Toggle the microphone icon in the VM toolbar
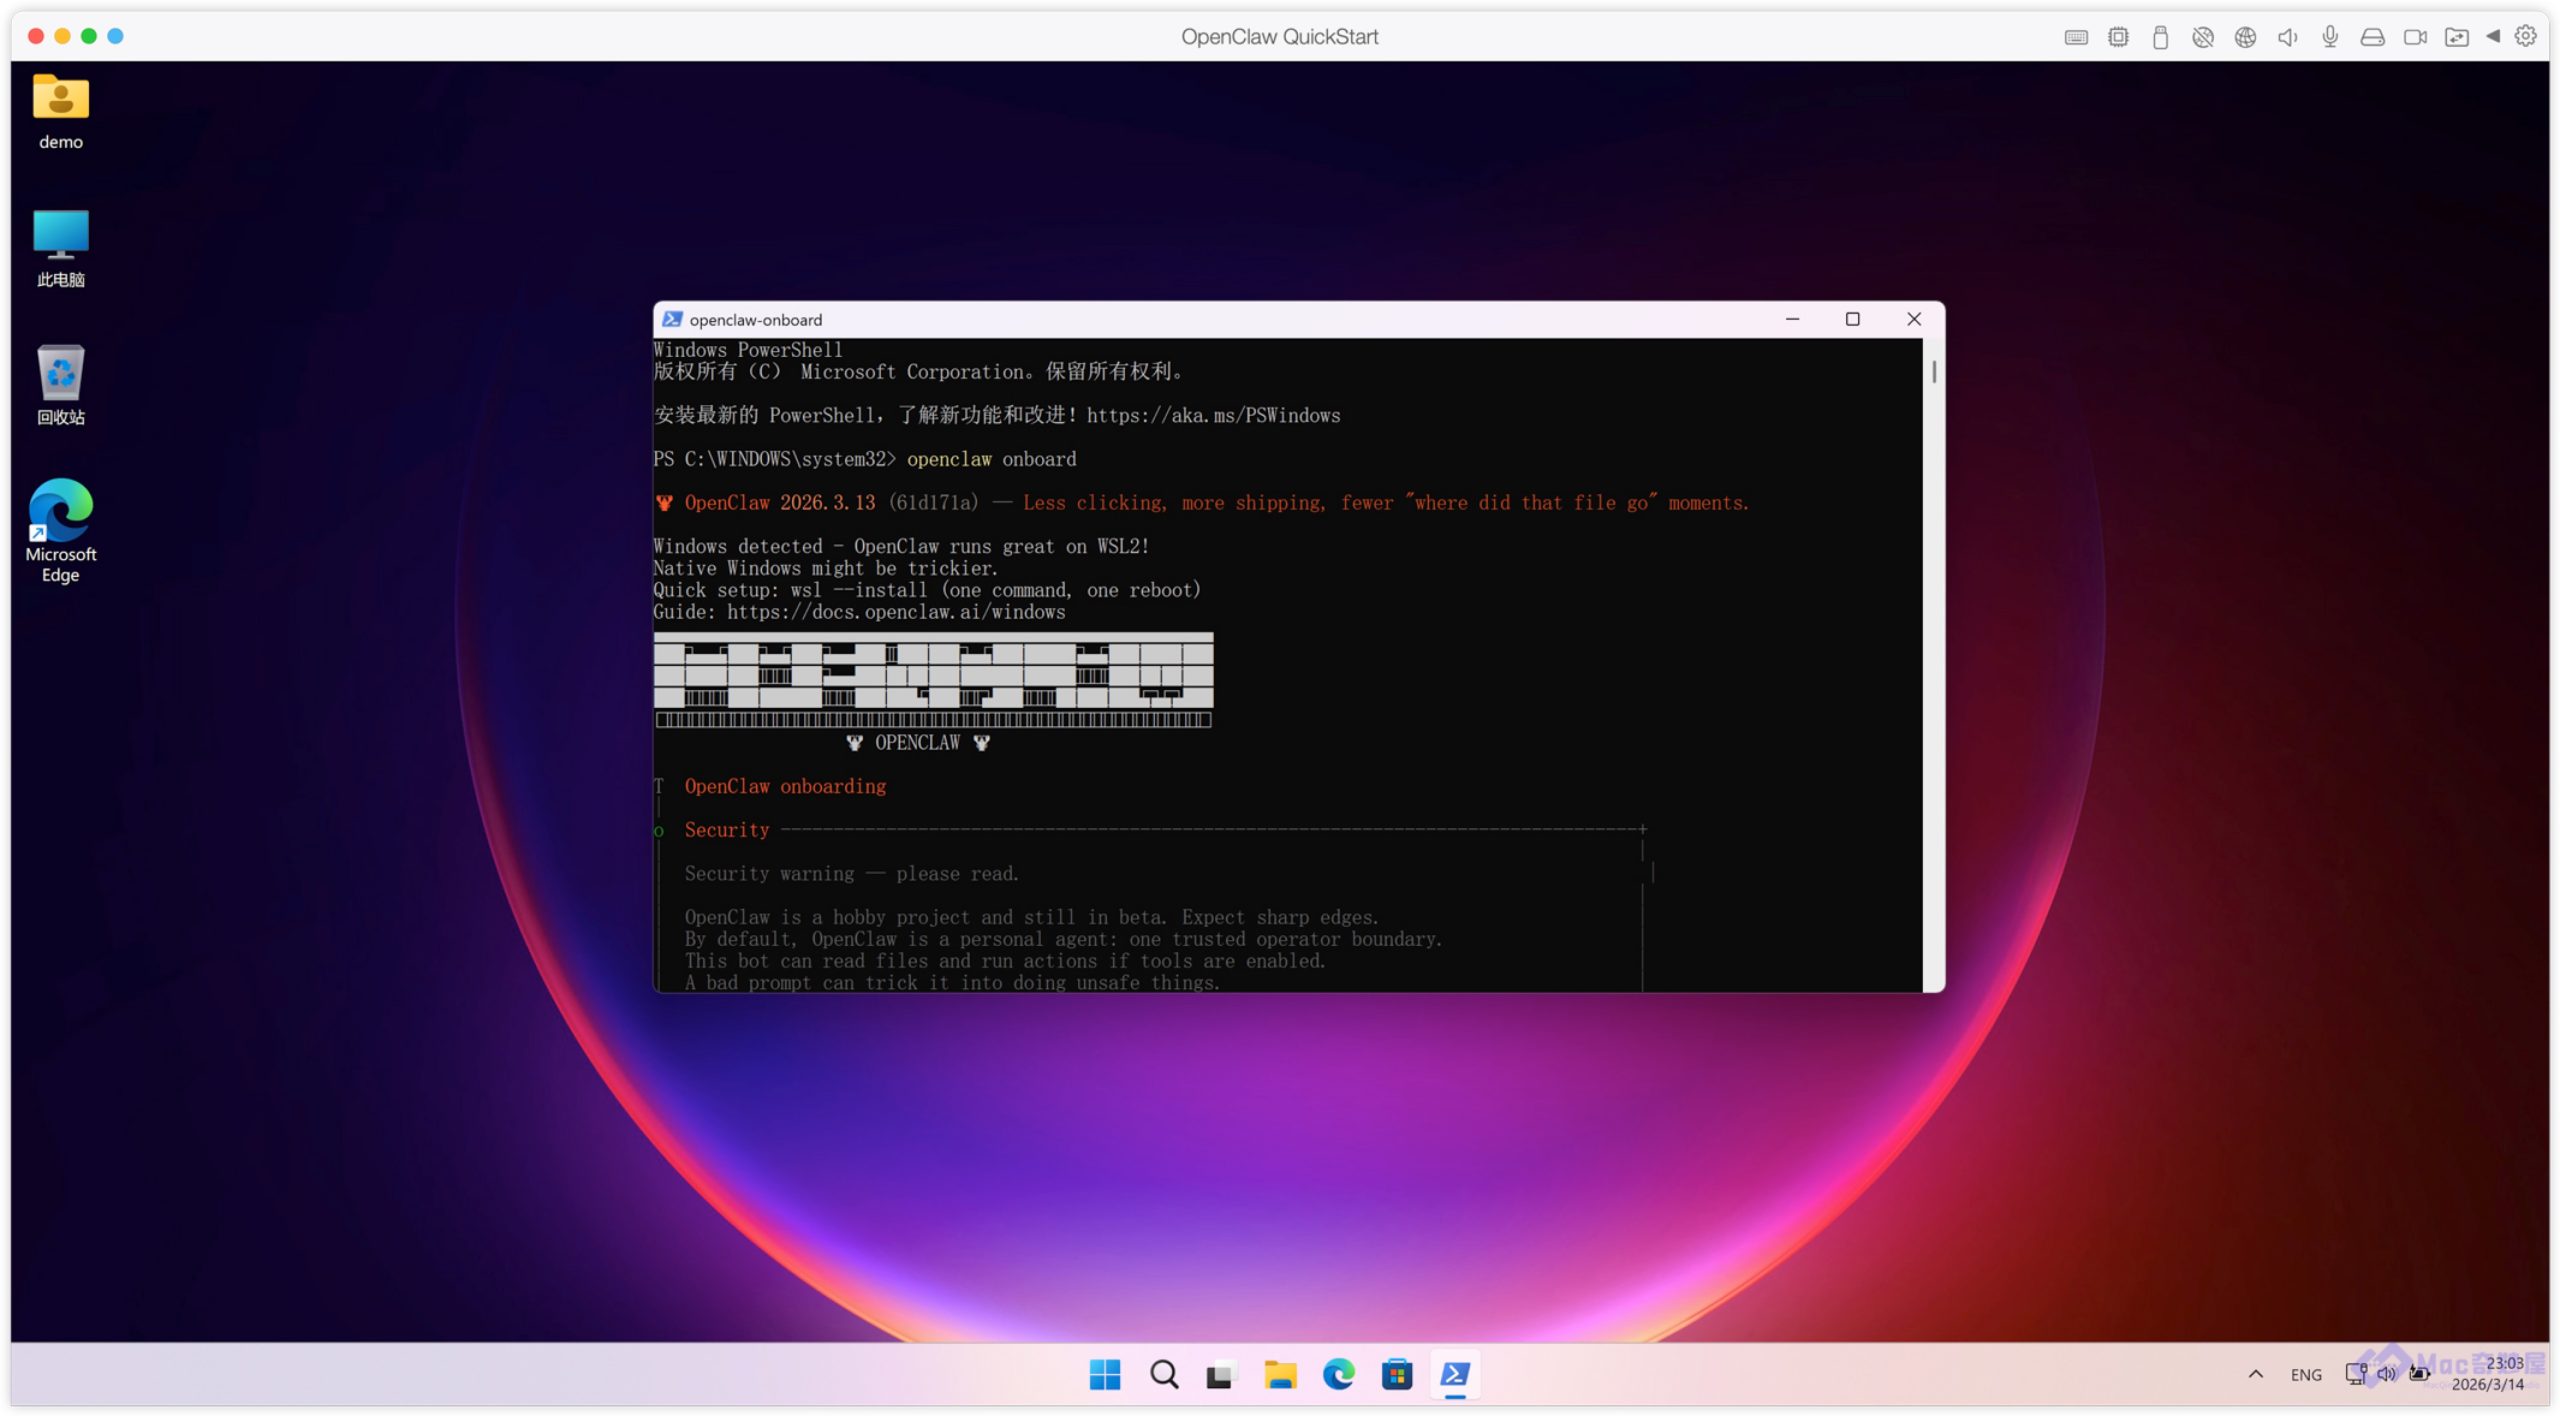This screenshot has height=1416, width=2560. (2329, 37)
